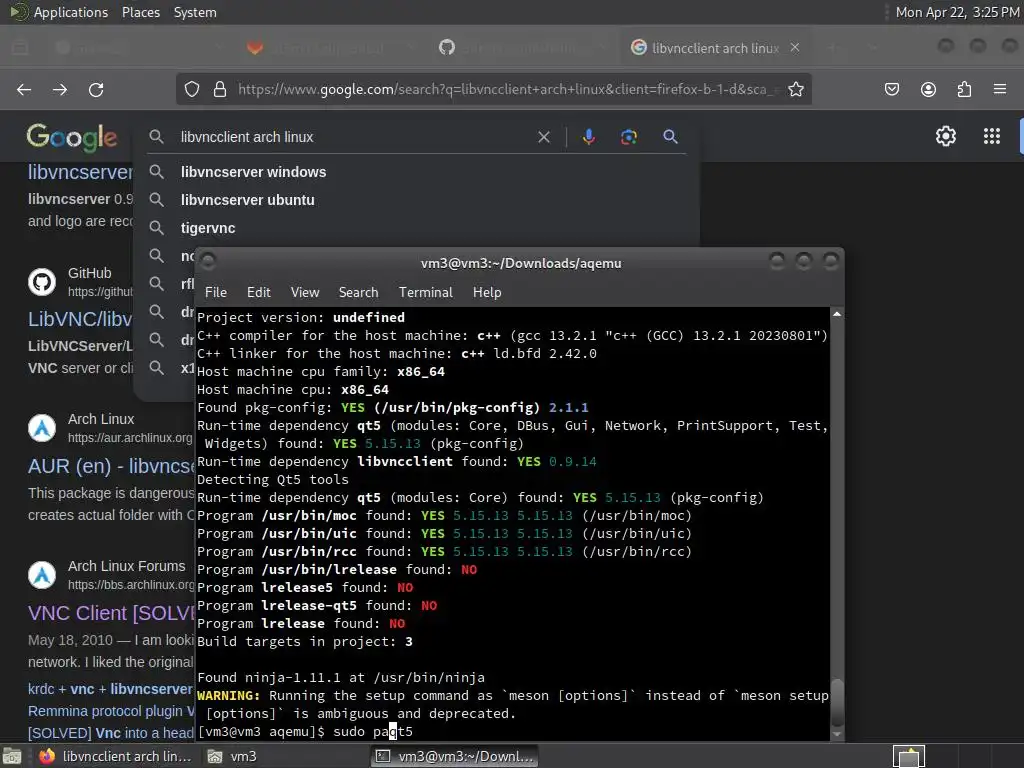Image resolution: width=1024 pixels, height=768 pixels.
Task: Open the terminal Help menu
Action: click(487, 292)
